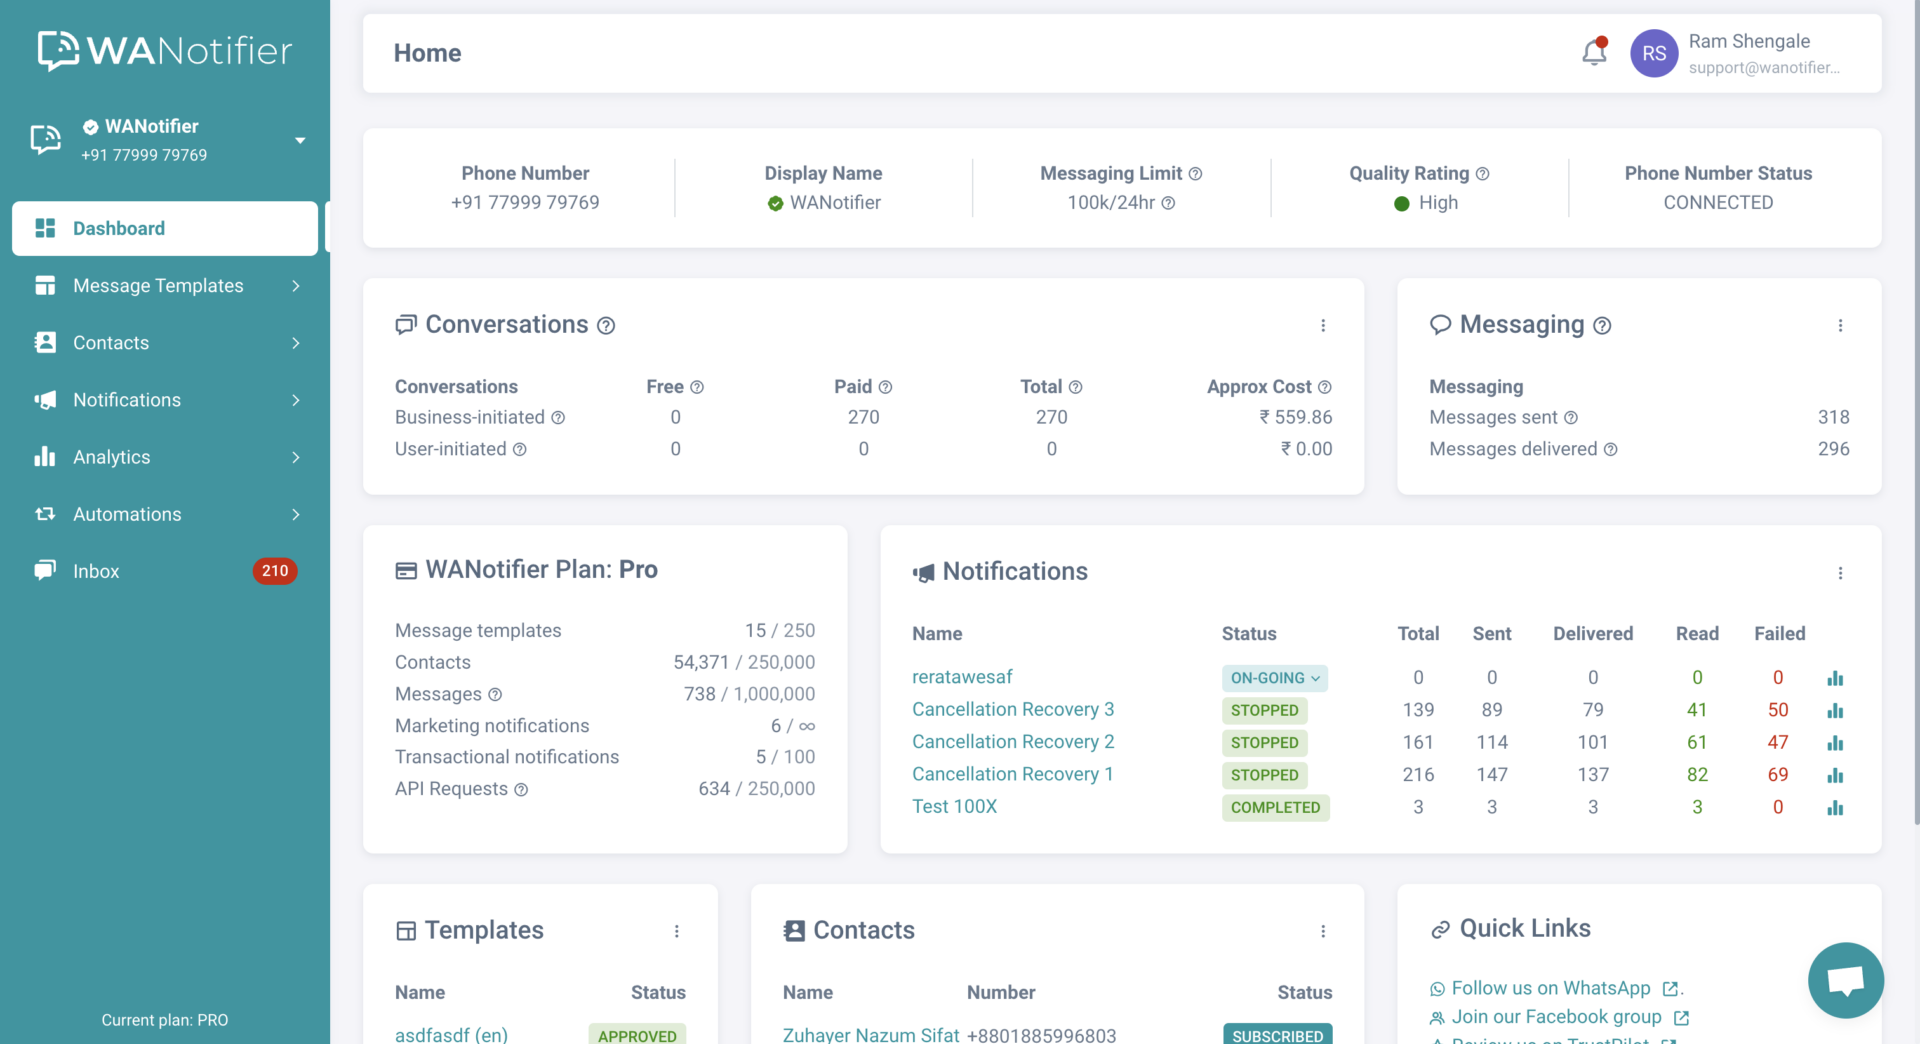Screen dimensions: 1920x1044
Task: Expand the WANotifier account switcher dropdown
Action: [x=299, y=140]
